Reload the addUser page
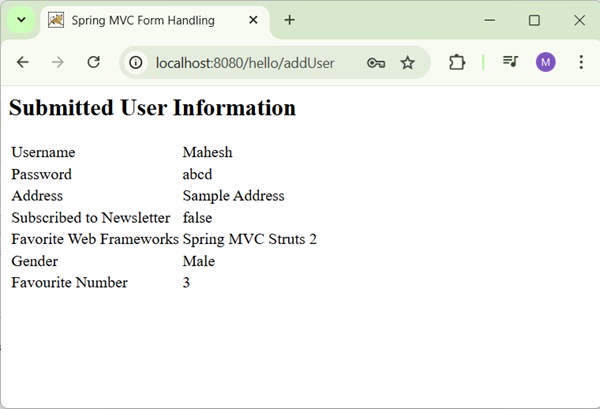Image resolution: width=600 pixels, height=409 pixels. pos(93,62)
